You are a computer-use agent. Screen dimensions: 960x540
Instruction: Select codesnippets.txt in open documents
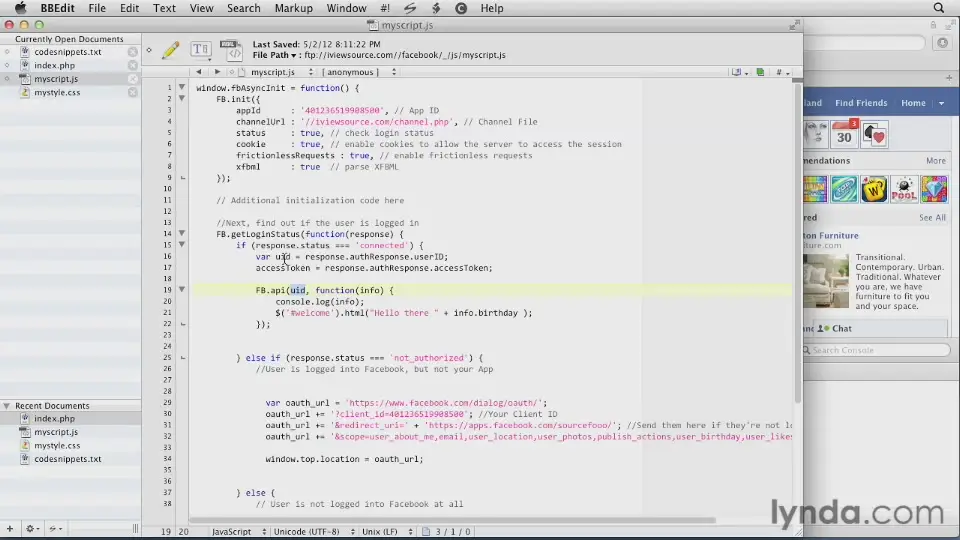pos(68,52)
